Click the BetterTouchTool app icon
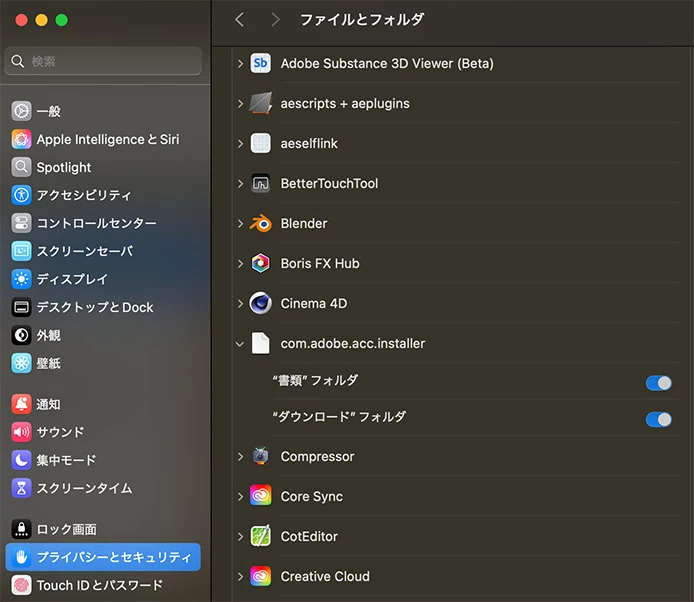 [260, 183]
